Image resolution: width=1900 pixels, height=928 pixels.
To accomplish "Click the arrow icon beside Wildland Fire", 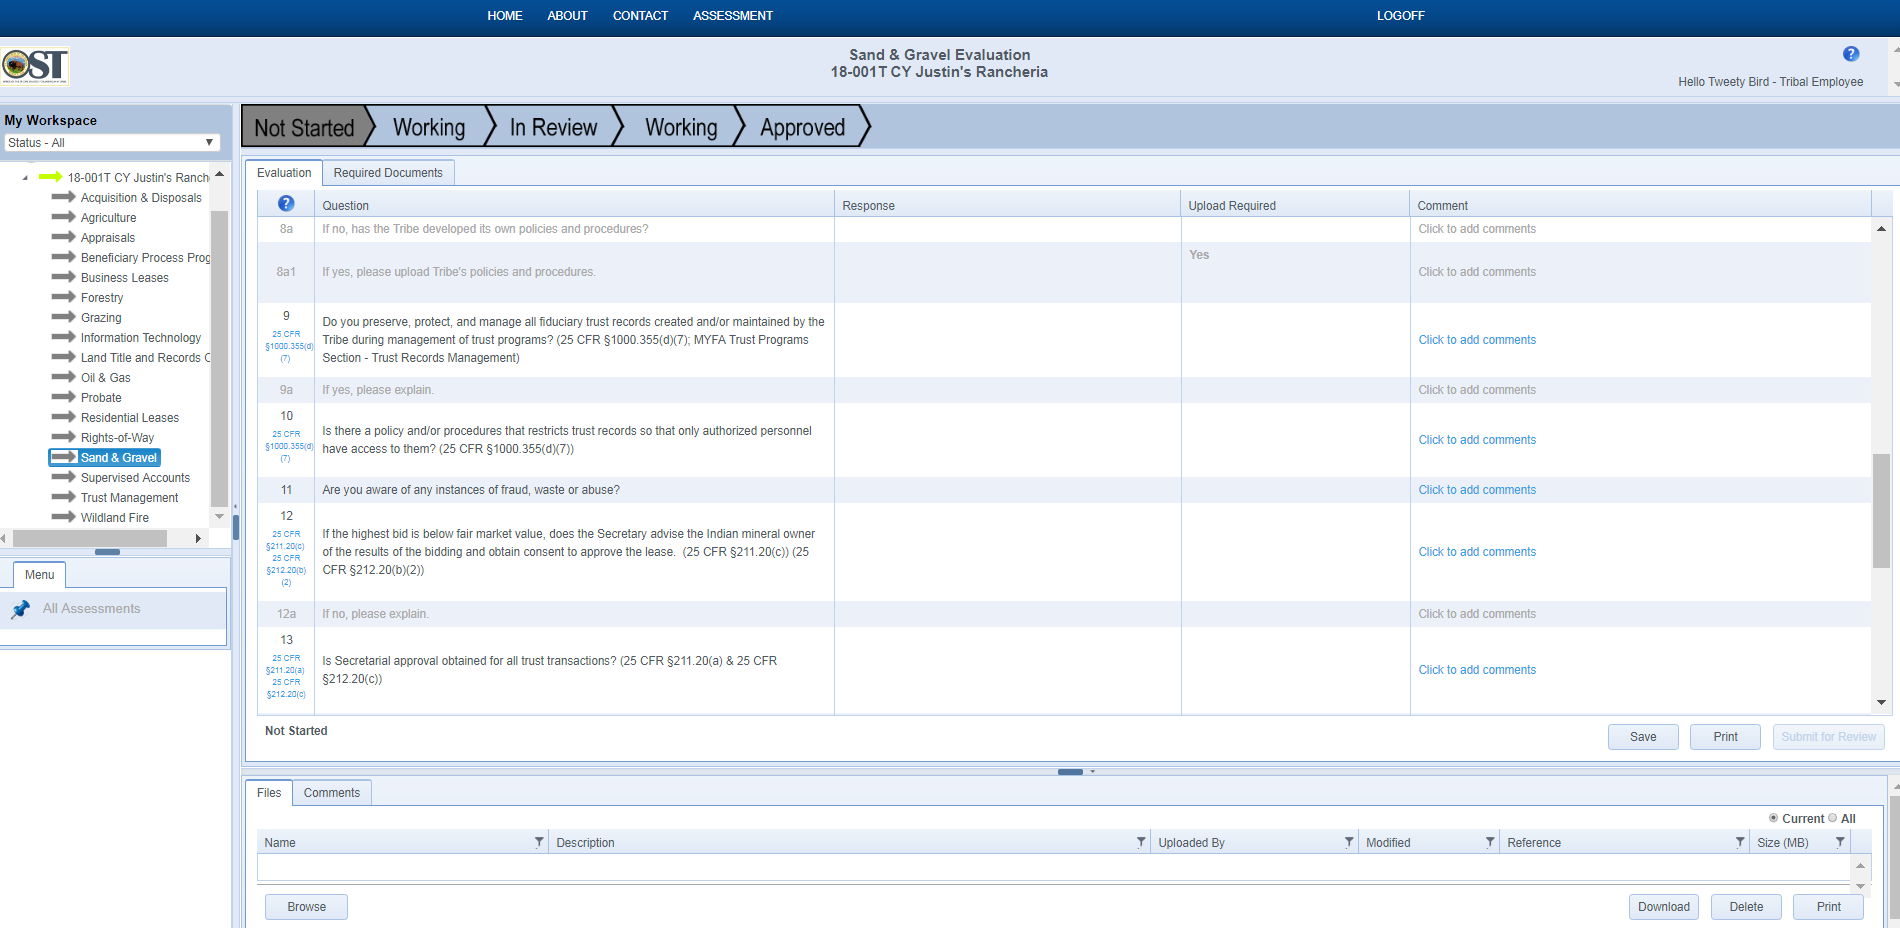I will tap(64, 517).
